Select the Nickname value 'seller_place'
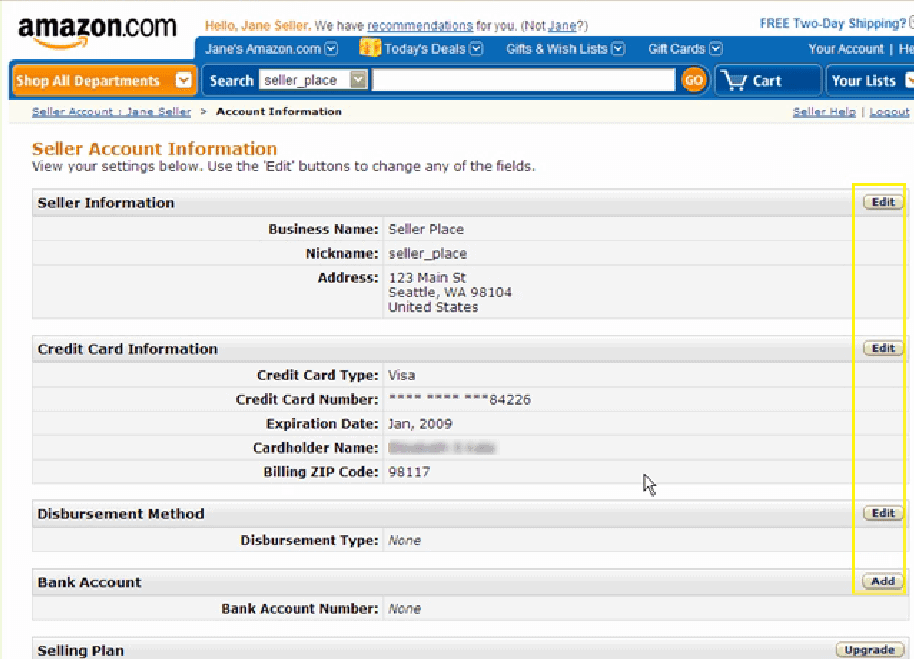The height and width of the screenshot is (659, 914). (x=428, y=253)
